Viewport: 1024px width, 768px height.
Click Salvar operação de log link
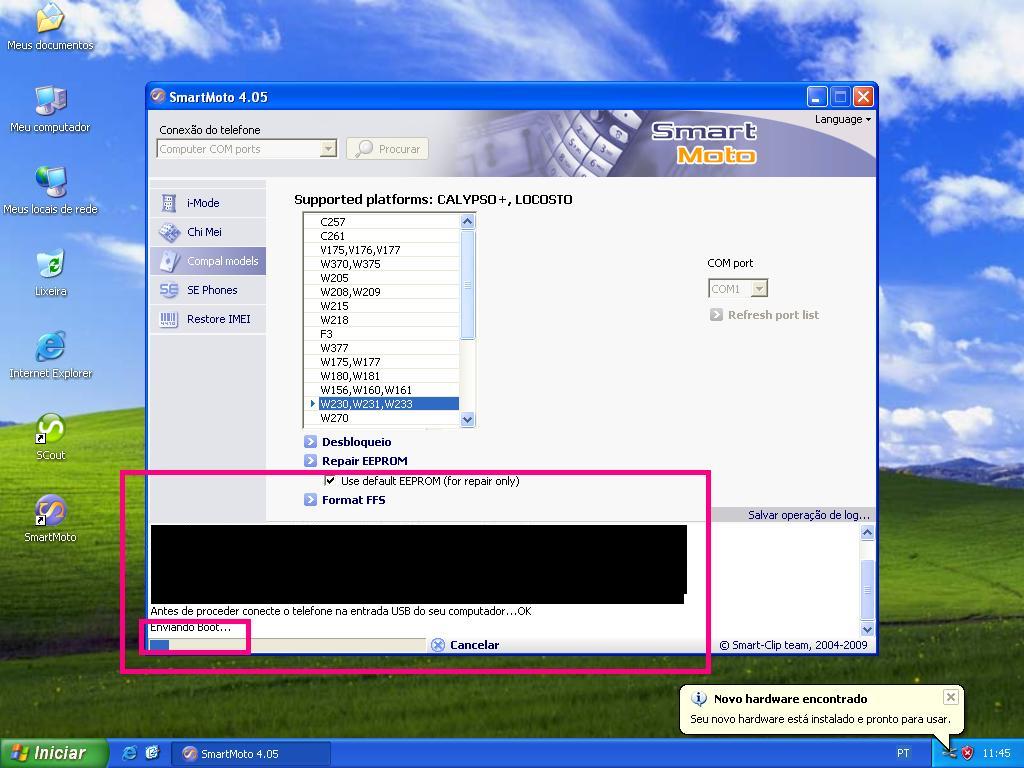click(x=808, y=515)
